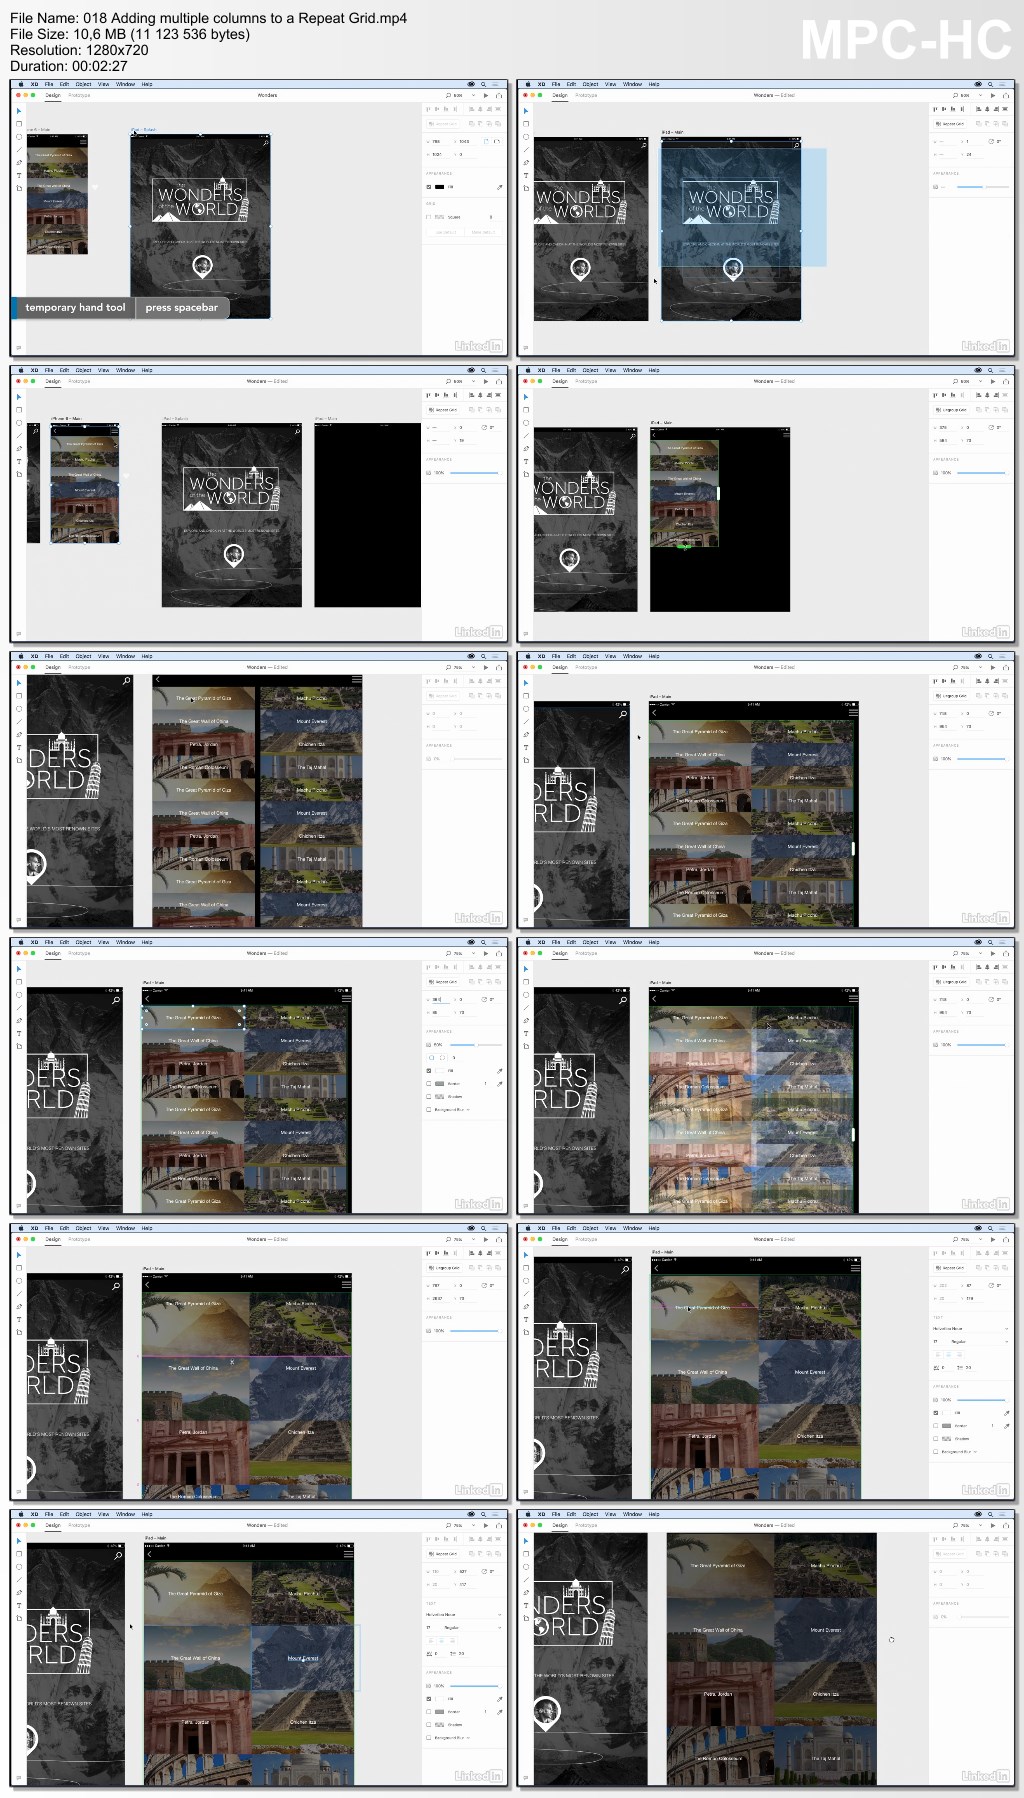This screenshot has height=1798, width=1024.
Task: Click the back arrow in tenth frame artboard
Action: (656, 1268)
